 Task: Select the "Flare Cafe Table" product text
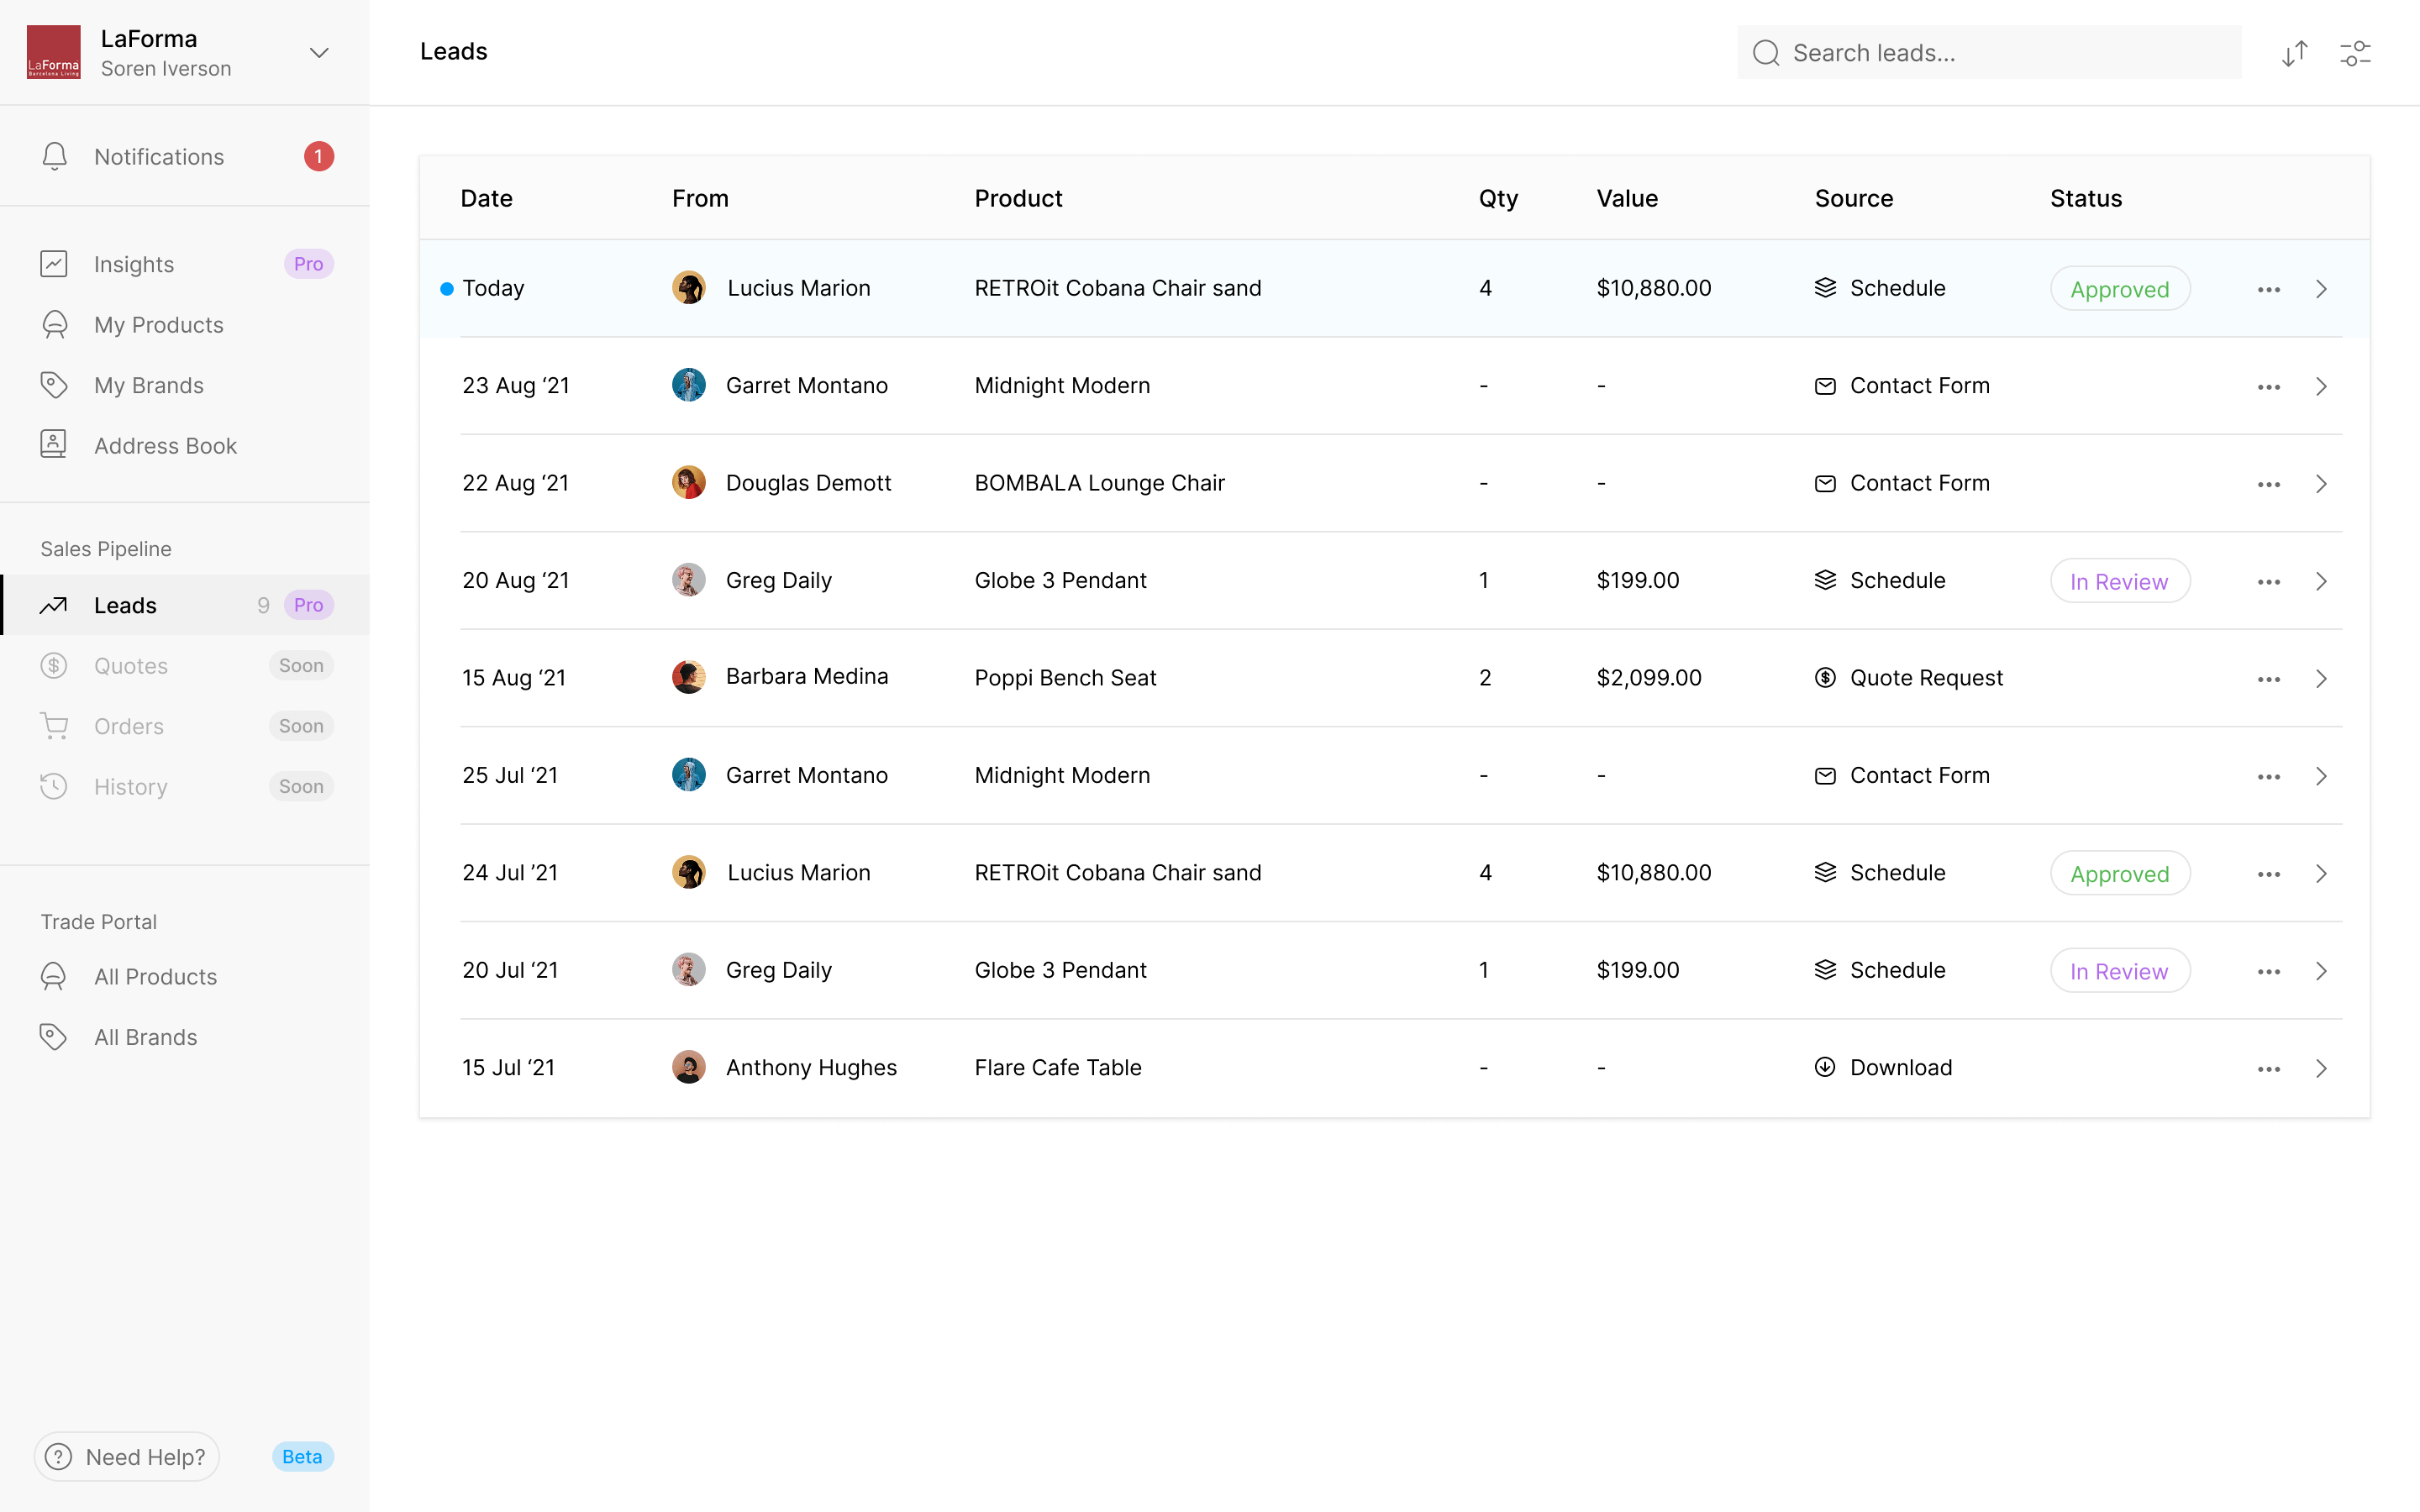click(1058, 1067)
